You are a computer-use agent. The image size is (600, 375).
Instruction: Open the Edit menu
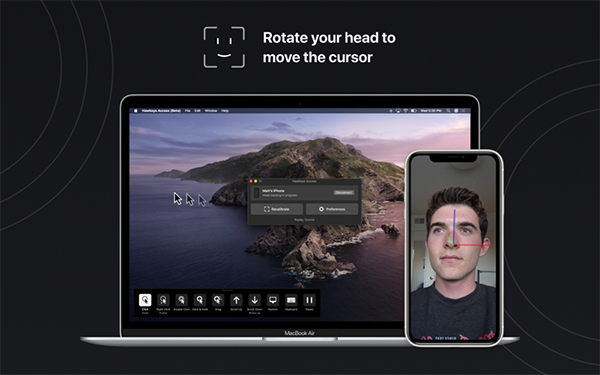(x=197, y=111)
